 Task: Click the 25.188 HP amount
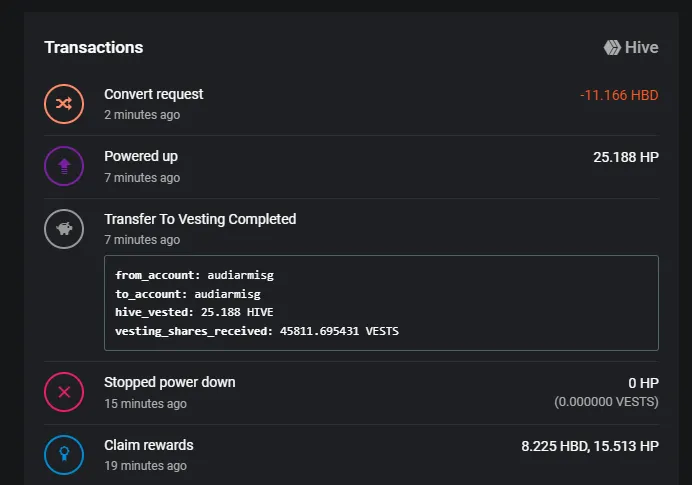coord(626,157)
